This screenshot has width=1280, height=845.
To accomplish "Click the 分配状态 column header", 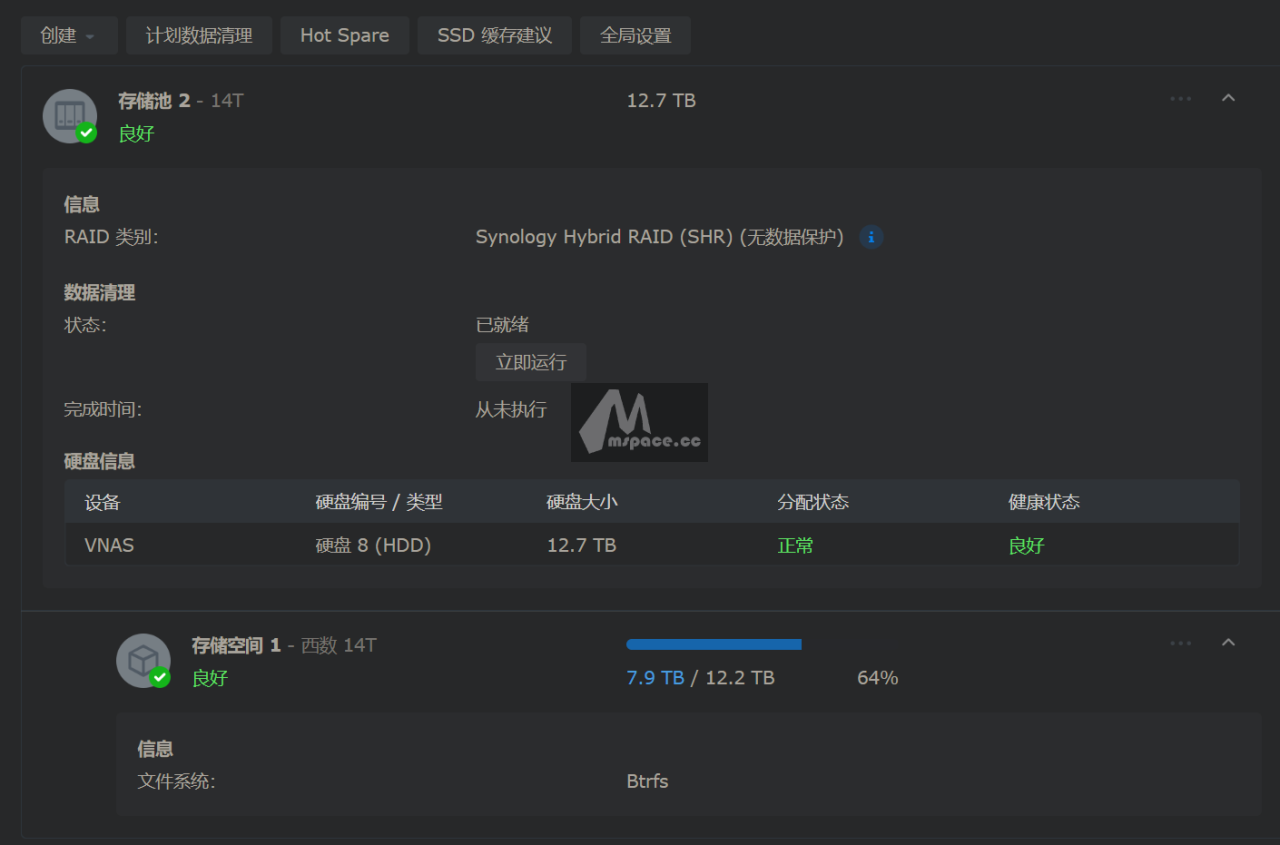I will pyautogui.click(x=813, y=502).
